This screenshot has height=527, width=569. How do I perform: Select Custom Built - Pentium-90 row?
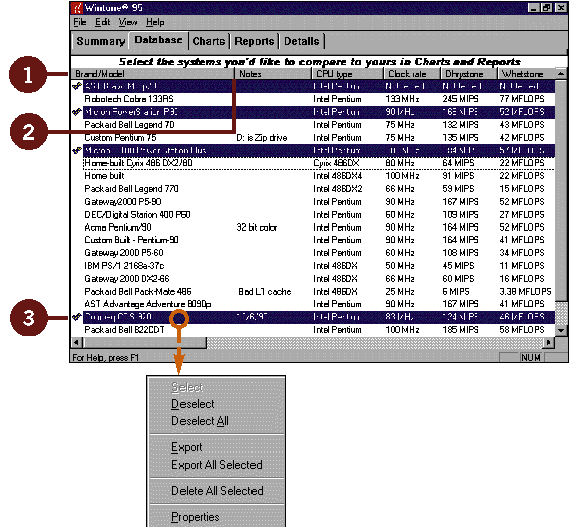tap(319, 240)
